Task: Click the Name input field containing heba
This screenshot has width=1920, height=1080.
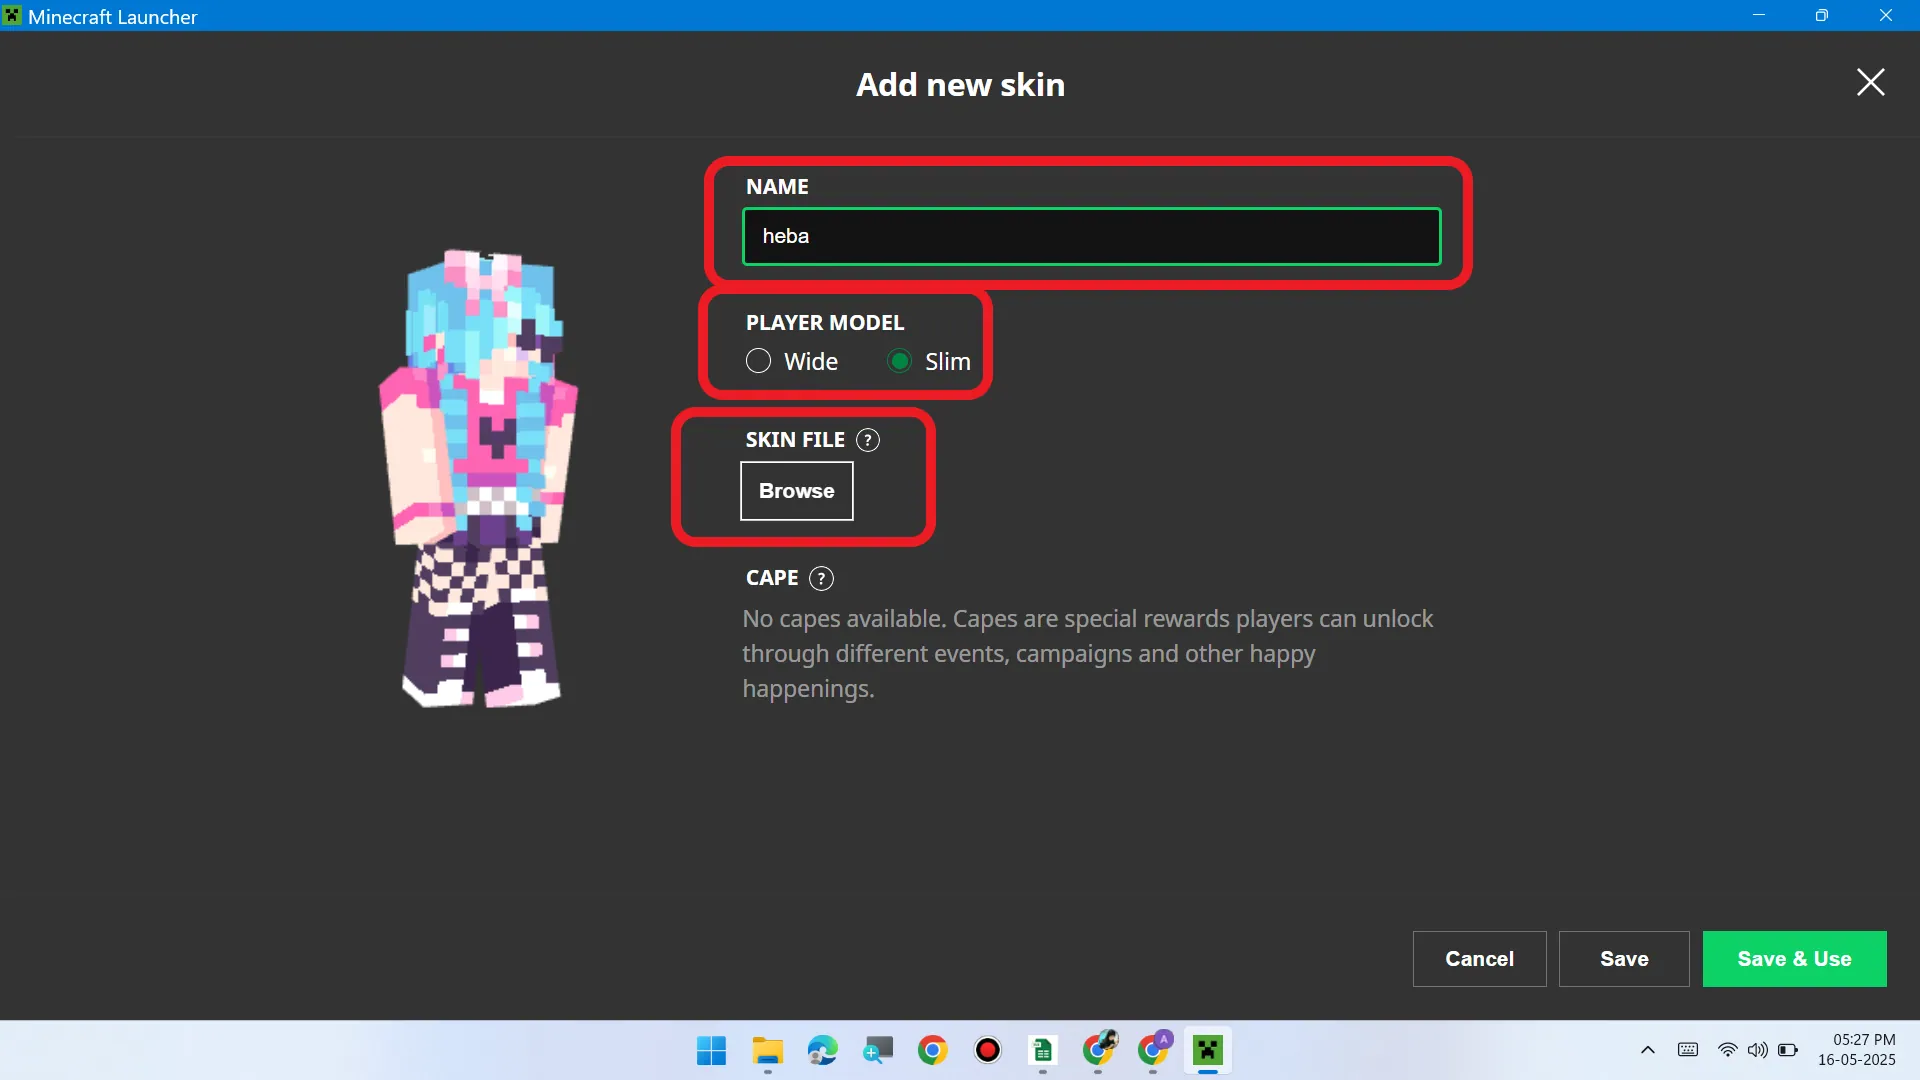Action: [1091, 236]
